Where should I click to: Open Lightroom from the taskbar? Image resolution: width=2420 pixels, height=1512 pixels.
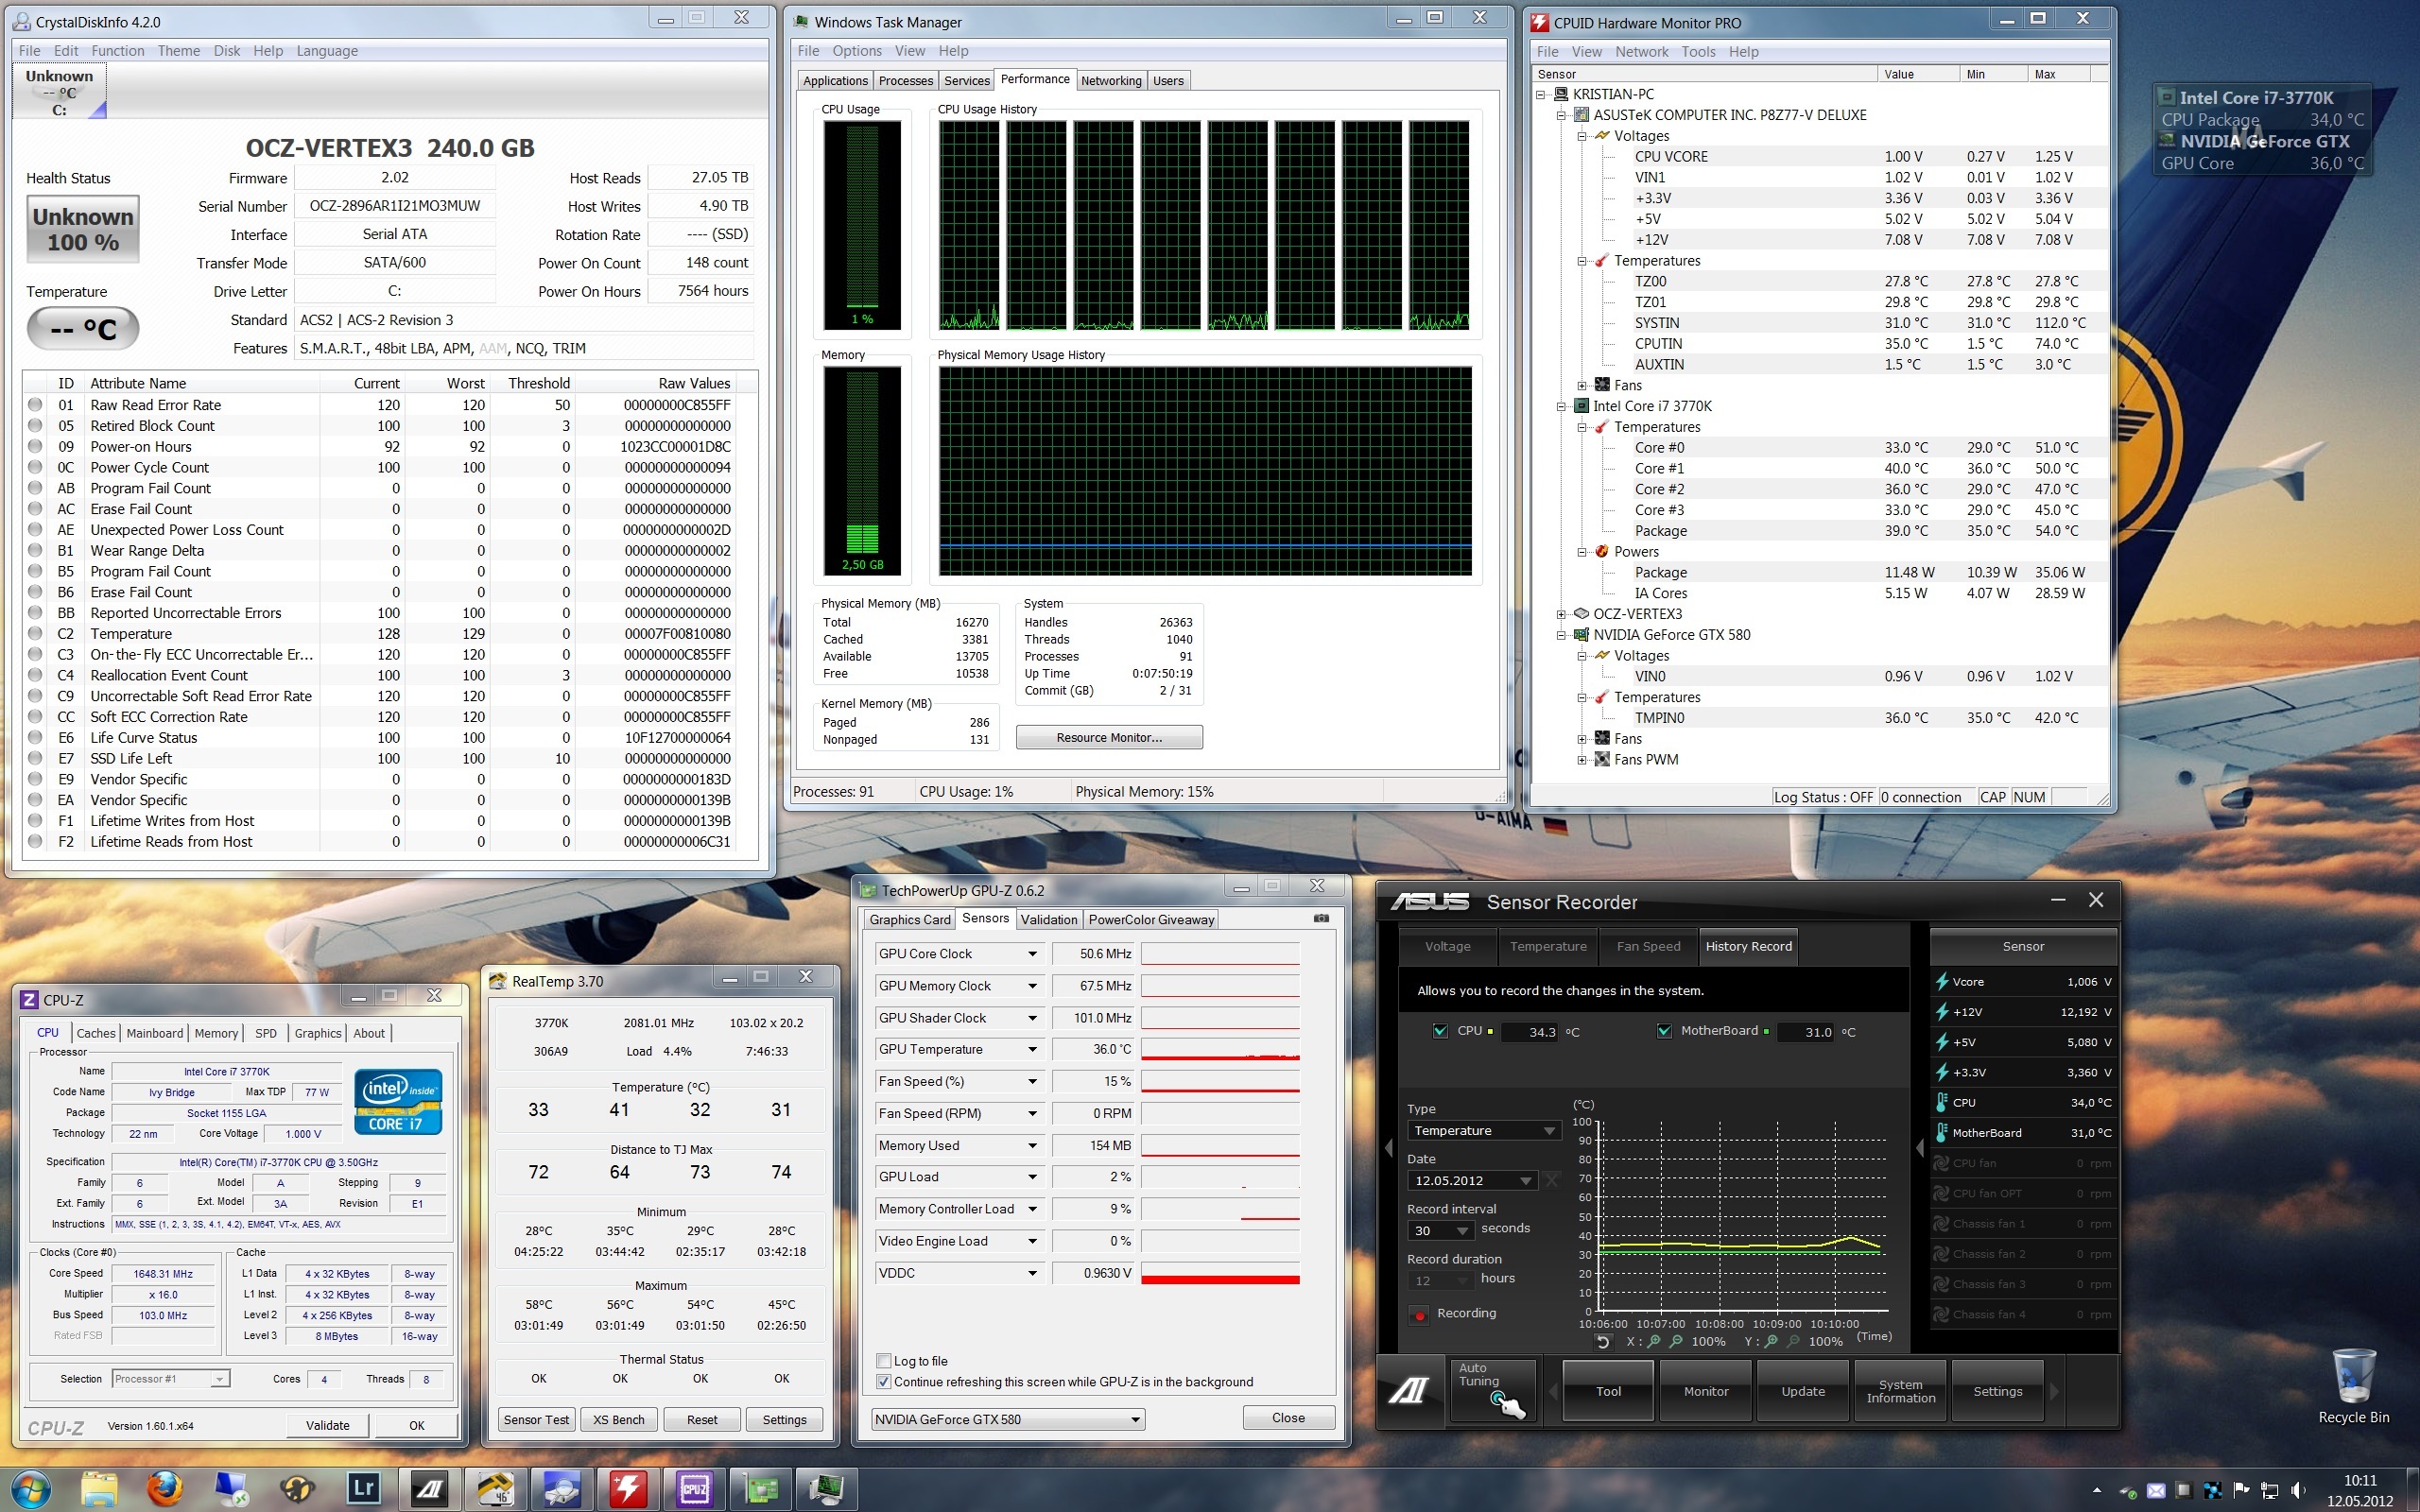pos(363,1489)
